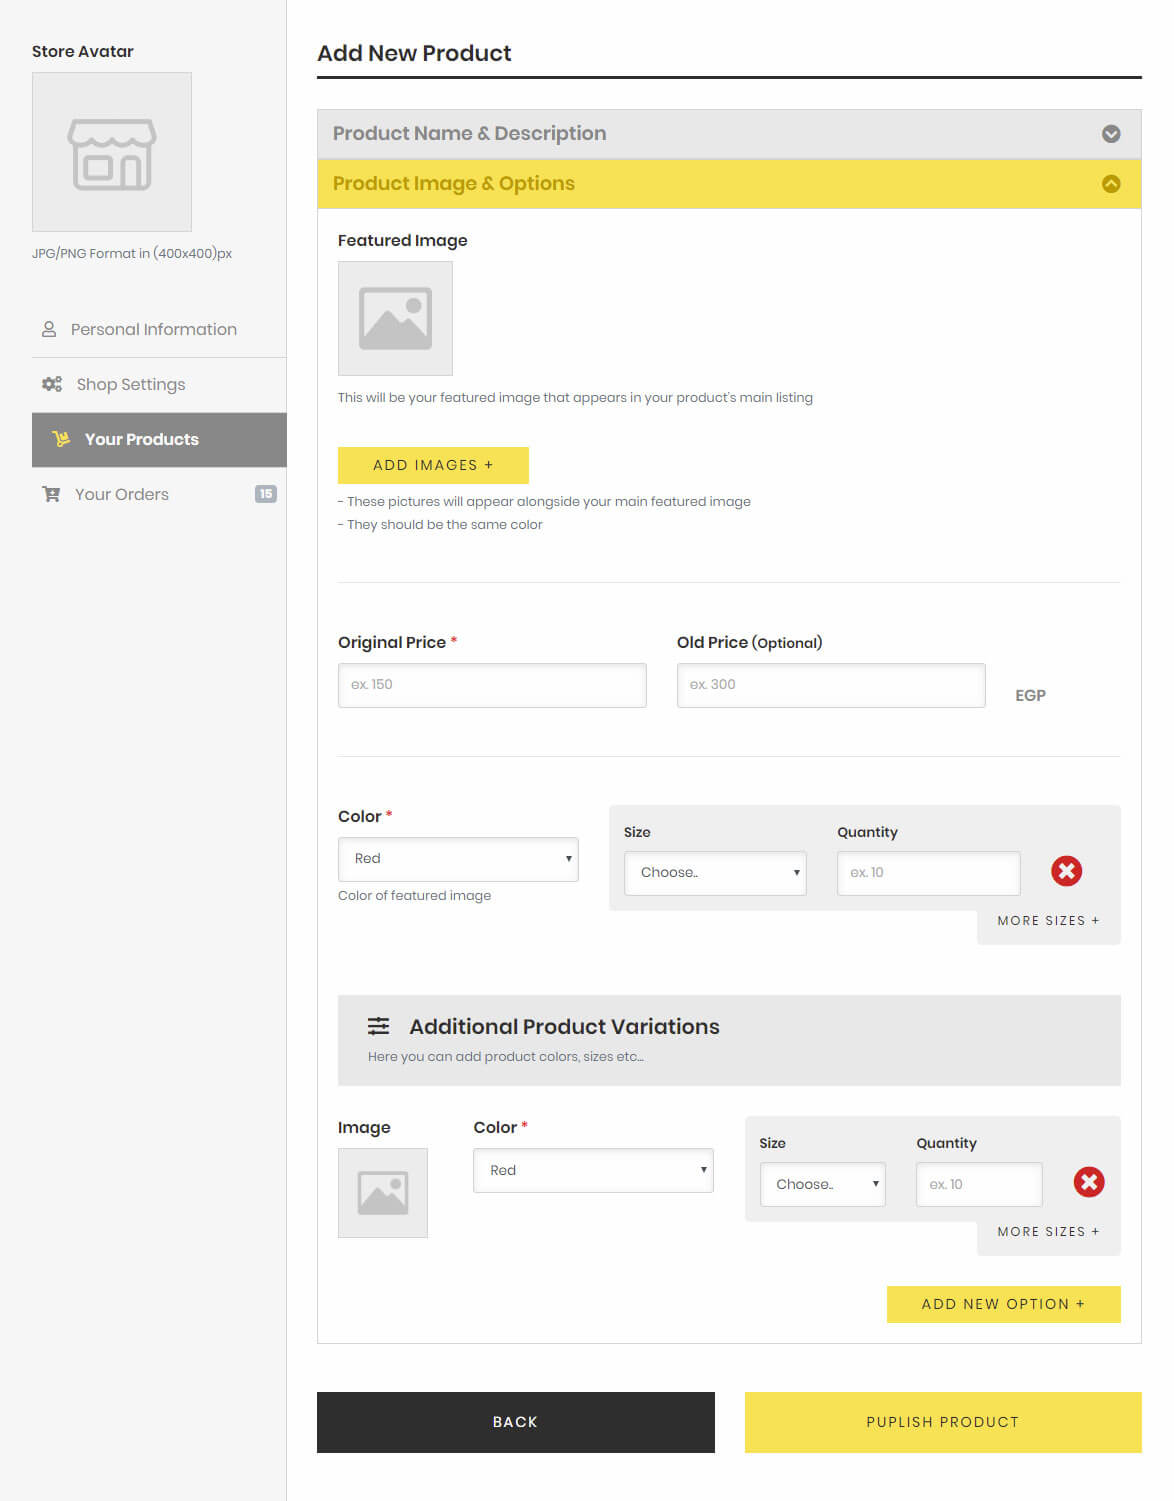The width and height of the screenshot is (1174, 1501).
Task: Click the ADD NEW OPTION + button
Action: coord(1003,1304)
